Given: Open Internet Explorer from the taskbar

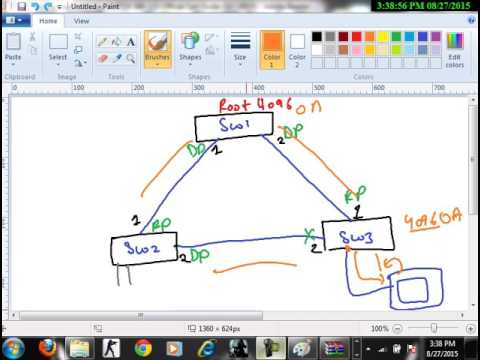Looking at the screenshot, I should [207, 349].
